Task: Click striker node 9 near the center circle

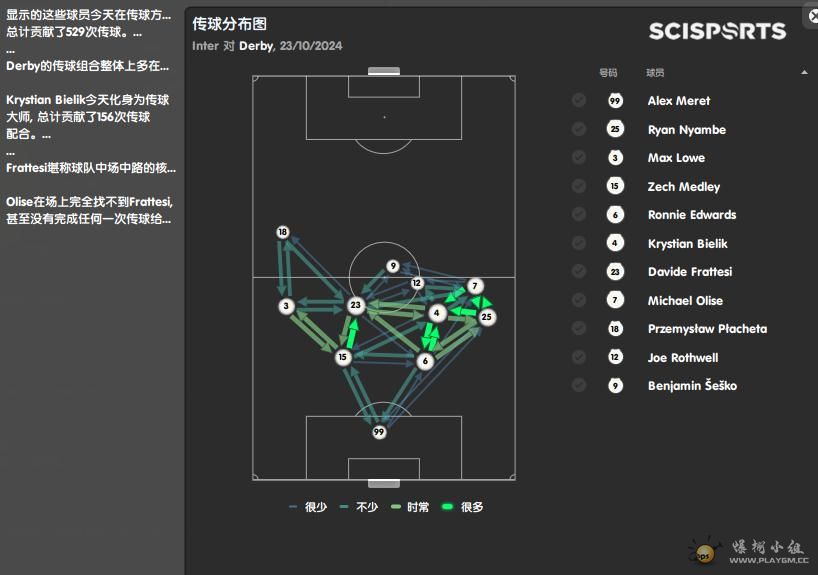Action: (393, 266)
